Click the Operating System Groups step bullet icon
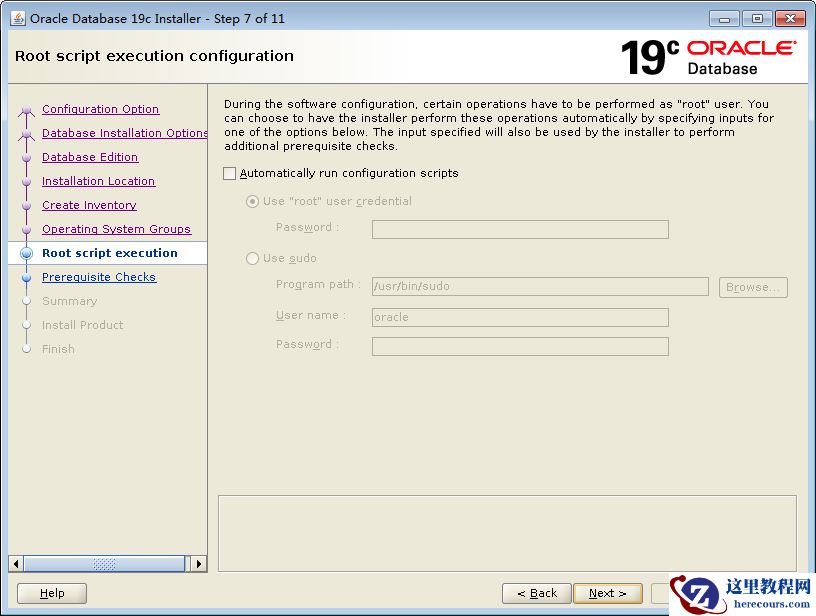816x616 pixels. [27, 229]
